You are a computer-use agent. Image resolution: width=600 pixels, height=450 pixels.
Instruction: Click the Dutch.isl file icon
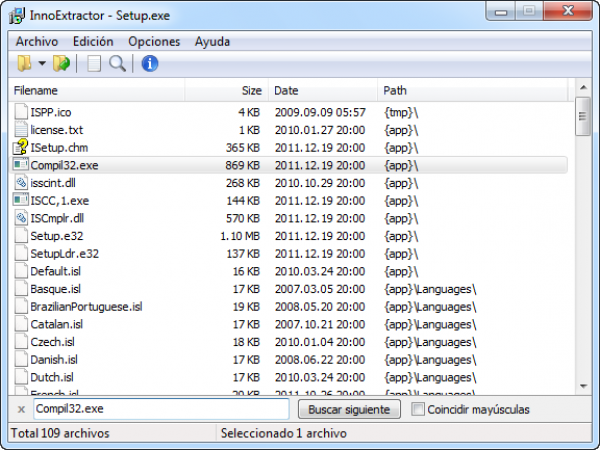[21, 377]
